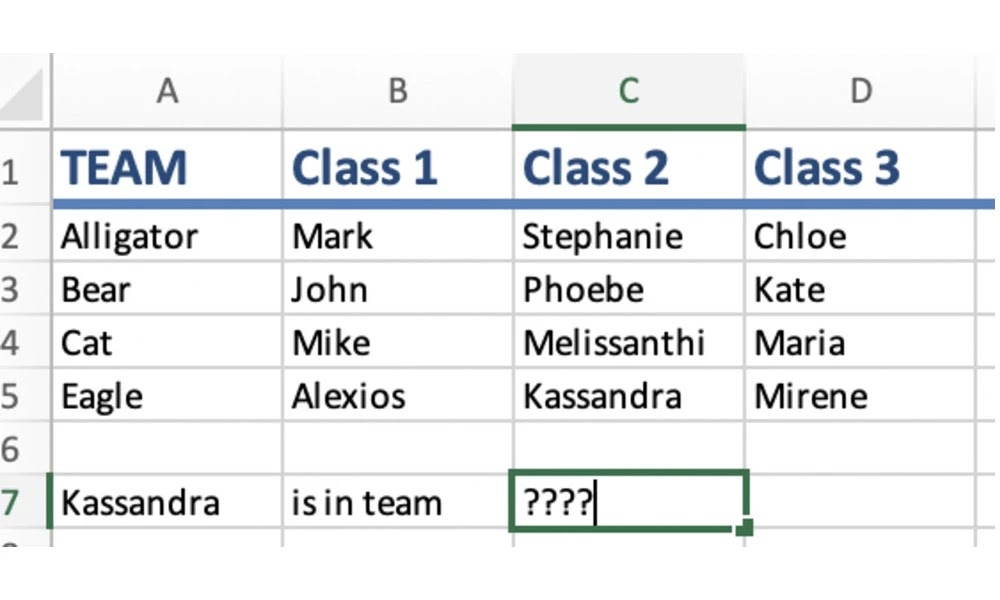The height and width of the screenshot is (600, 1000).
Task: Click inside the active cell with ????
Action: coord(628,501)
